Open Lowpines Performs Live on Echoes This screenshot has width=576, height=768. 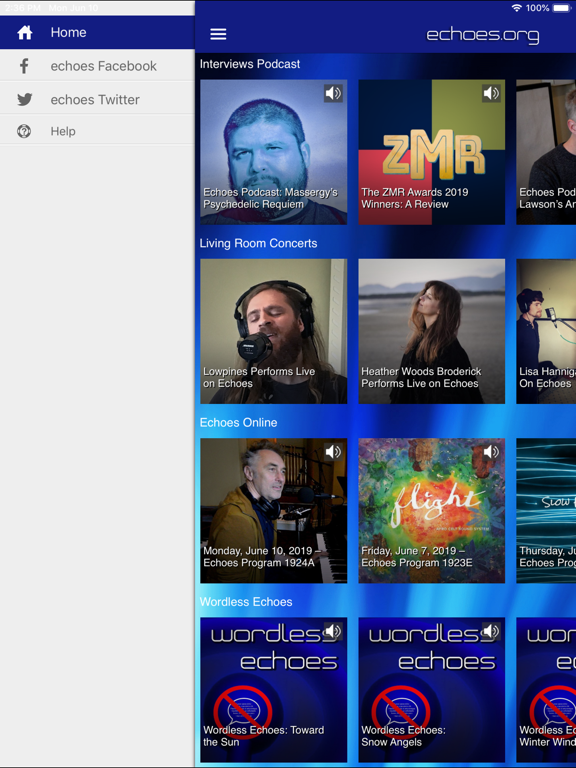pyautogui.click(x=274, y=331)
